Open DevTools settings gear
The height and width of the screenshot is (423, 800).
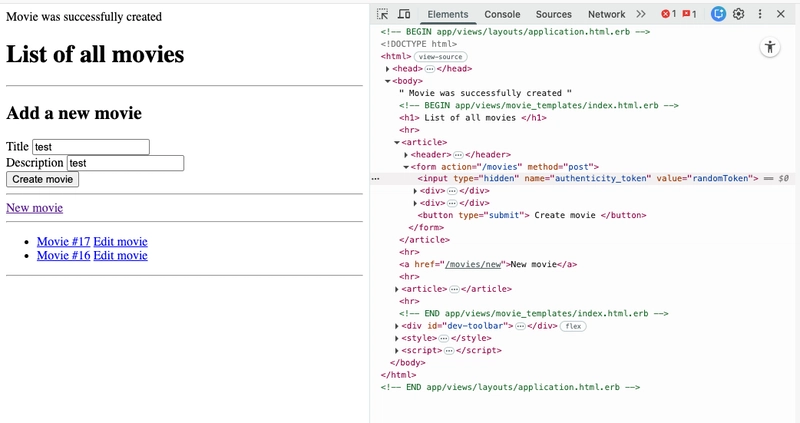739,14
